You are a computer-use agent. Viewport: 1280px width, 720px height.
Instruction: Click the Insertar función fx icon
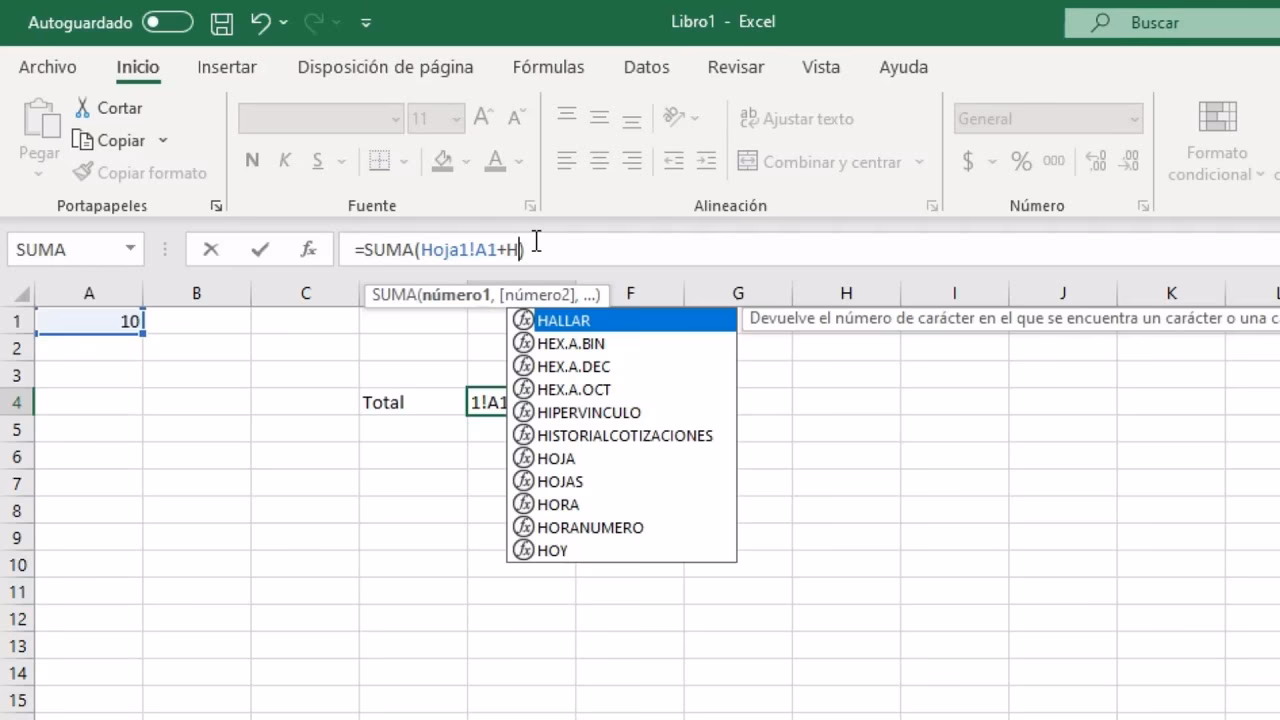click(x=308, y=249)
